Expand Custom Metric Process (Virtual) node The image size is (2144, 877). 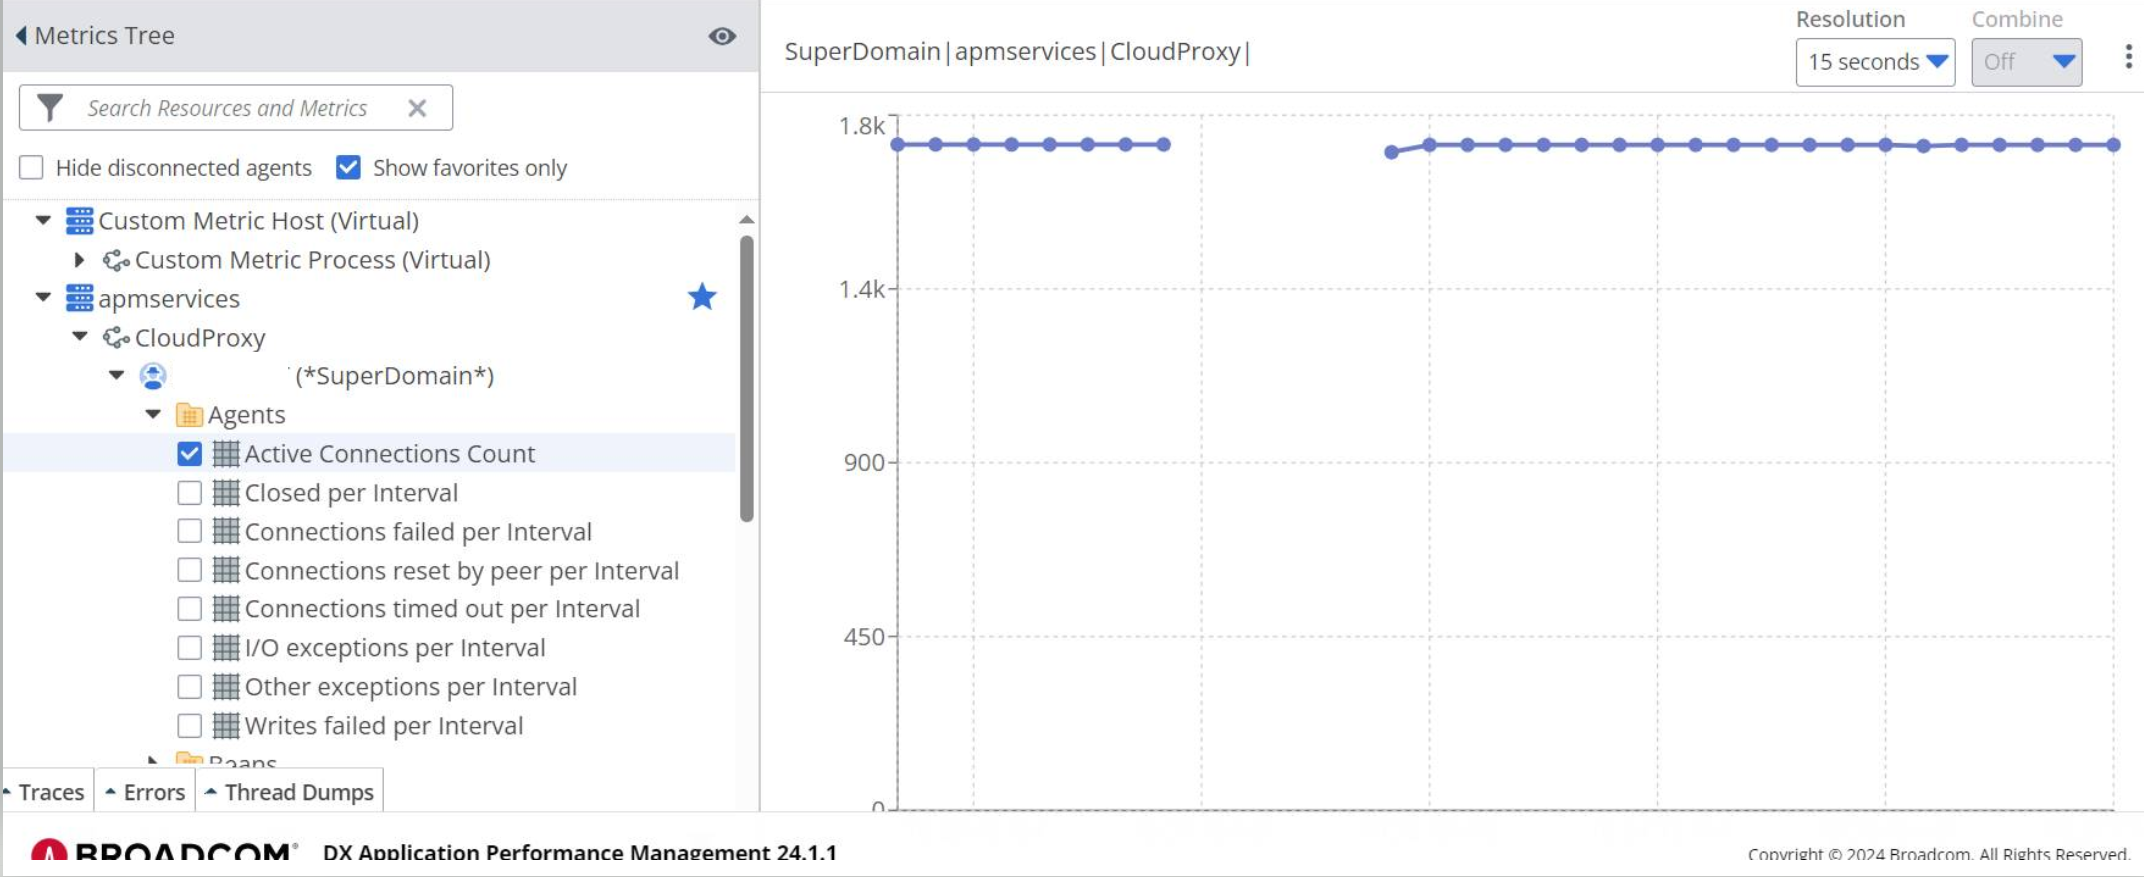79,260
